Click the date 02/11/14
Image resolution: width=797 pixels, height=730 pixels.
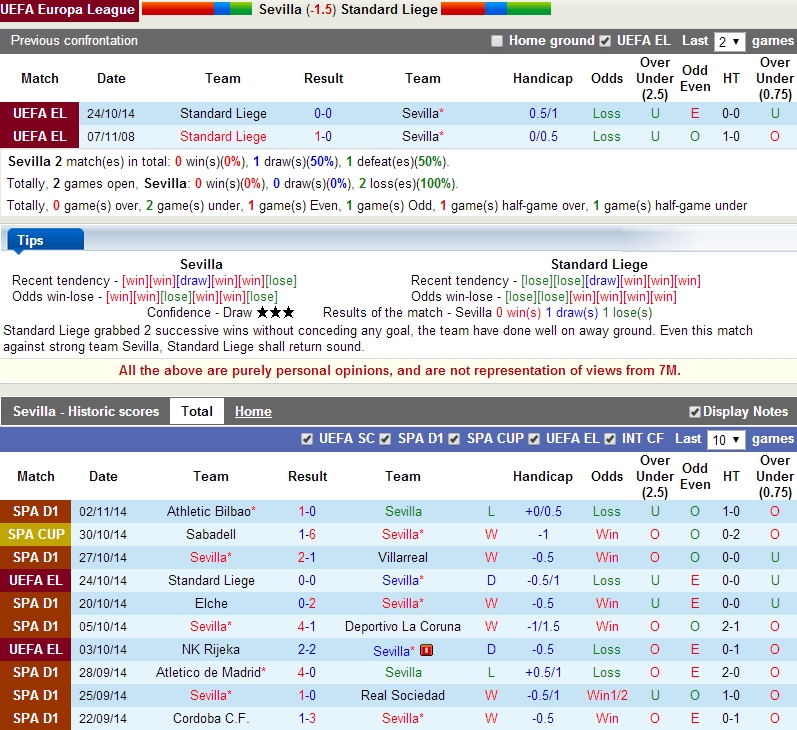pos(103,511)
